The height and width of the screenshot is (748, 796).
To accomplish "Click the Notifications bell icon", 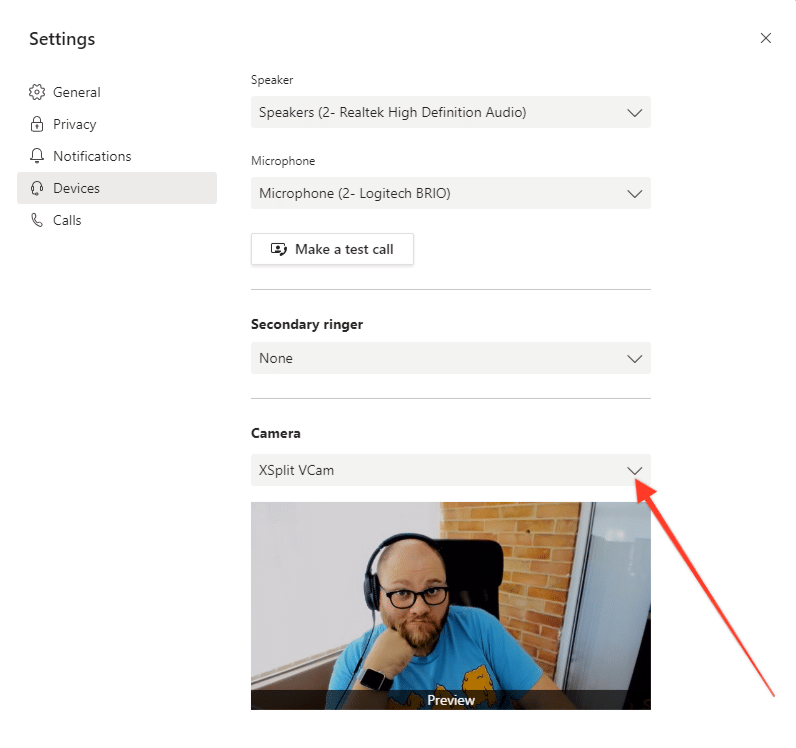I will (x=37, y=156).
